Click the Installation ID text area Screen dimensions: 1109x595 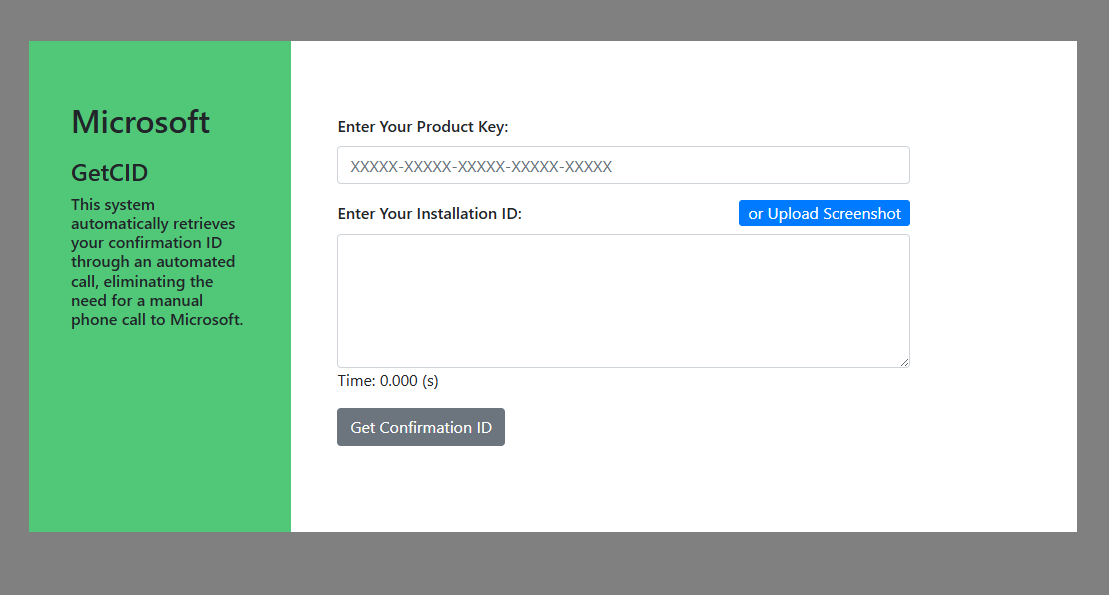(623, 301)
